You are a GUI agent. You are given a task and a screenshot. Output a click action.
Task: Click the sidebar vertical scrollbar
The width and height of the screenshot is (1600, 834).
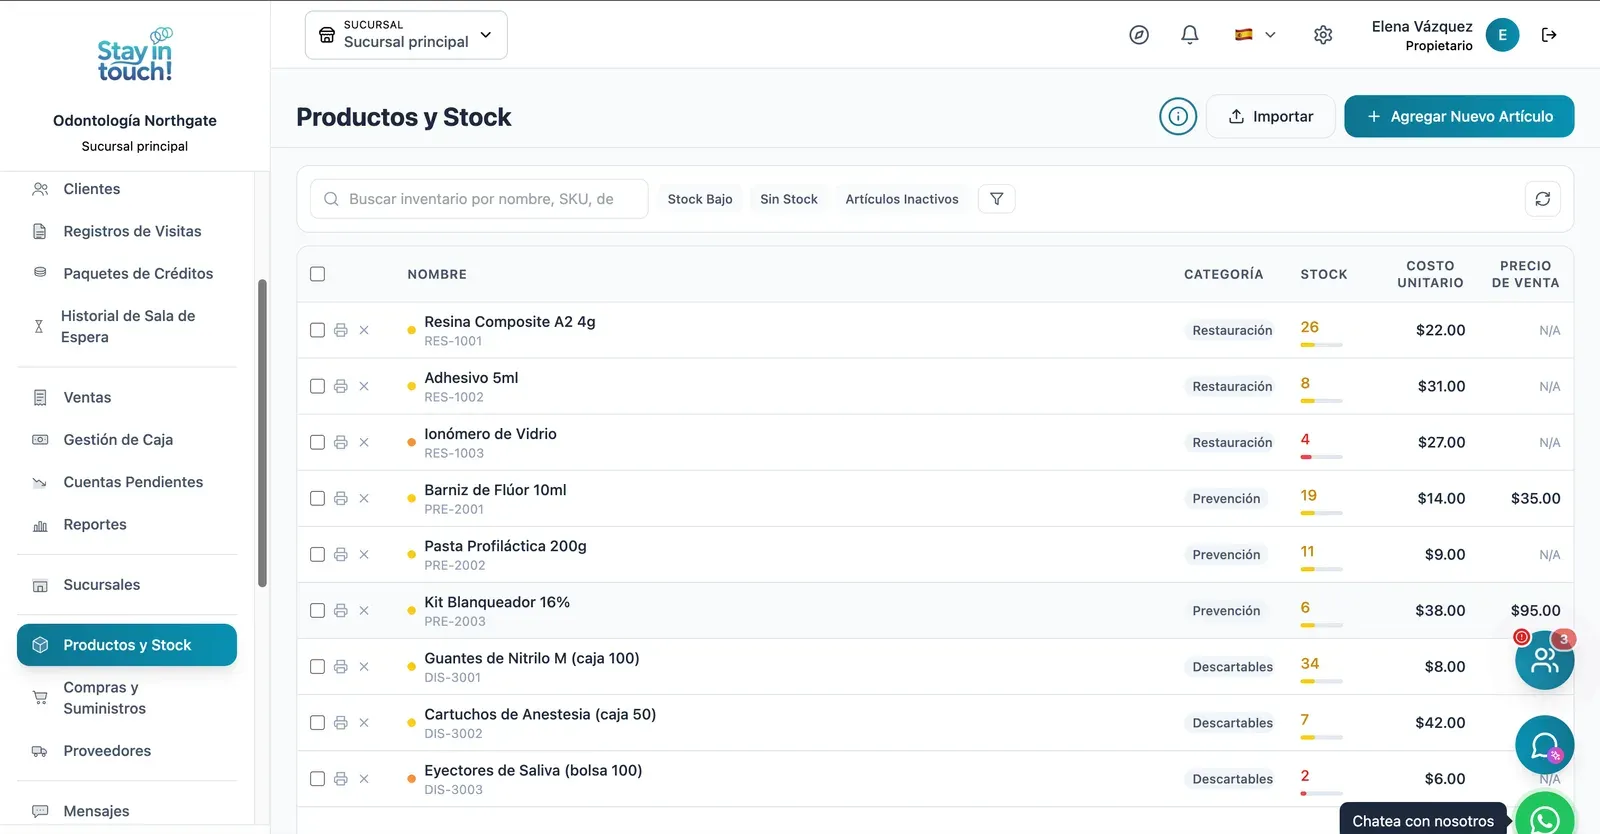(262, 433)
